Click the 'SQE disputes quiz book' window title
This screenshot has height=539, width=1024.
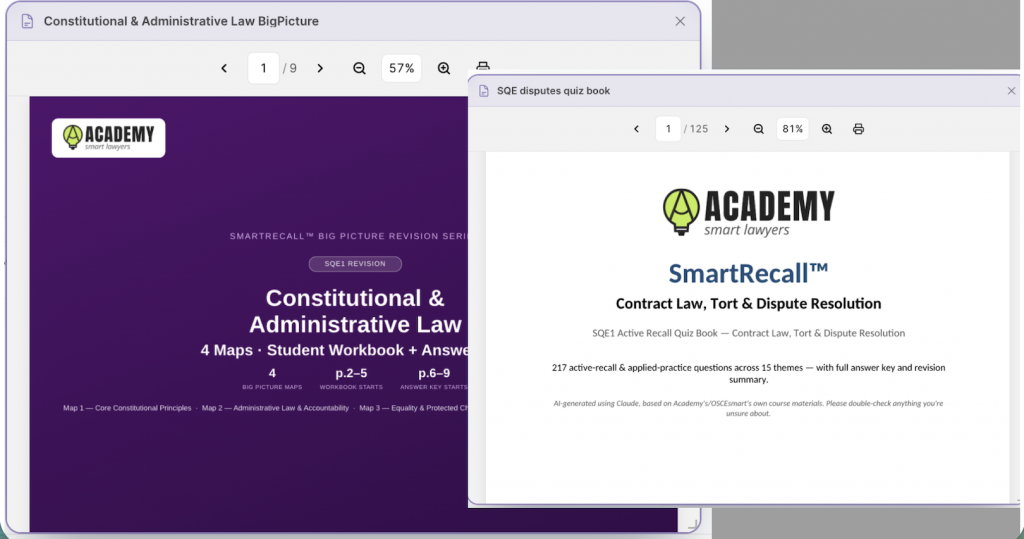pyautogui.click(x=553, y=91)
